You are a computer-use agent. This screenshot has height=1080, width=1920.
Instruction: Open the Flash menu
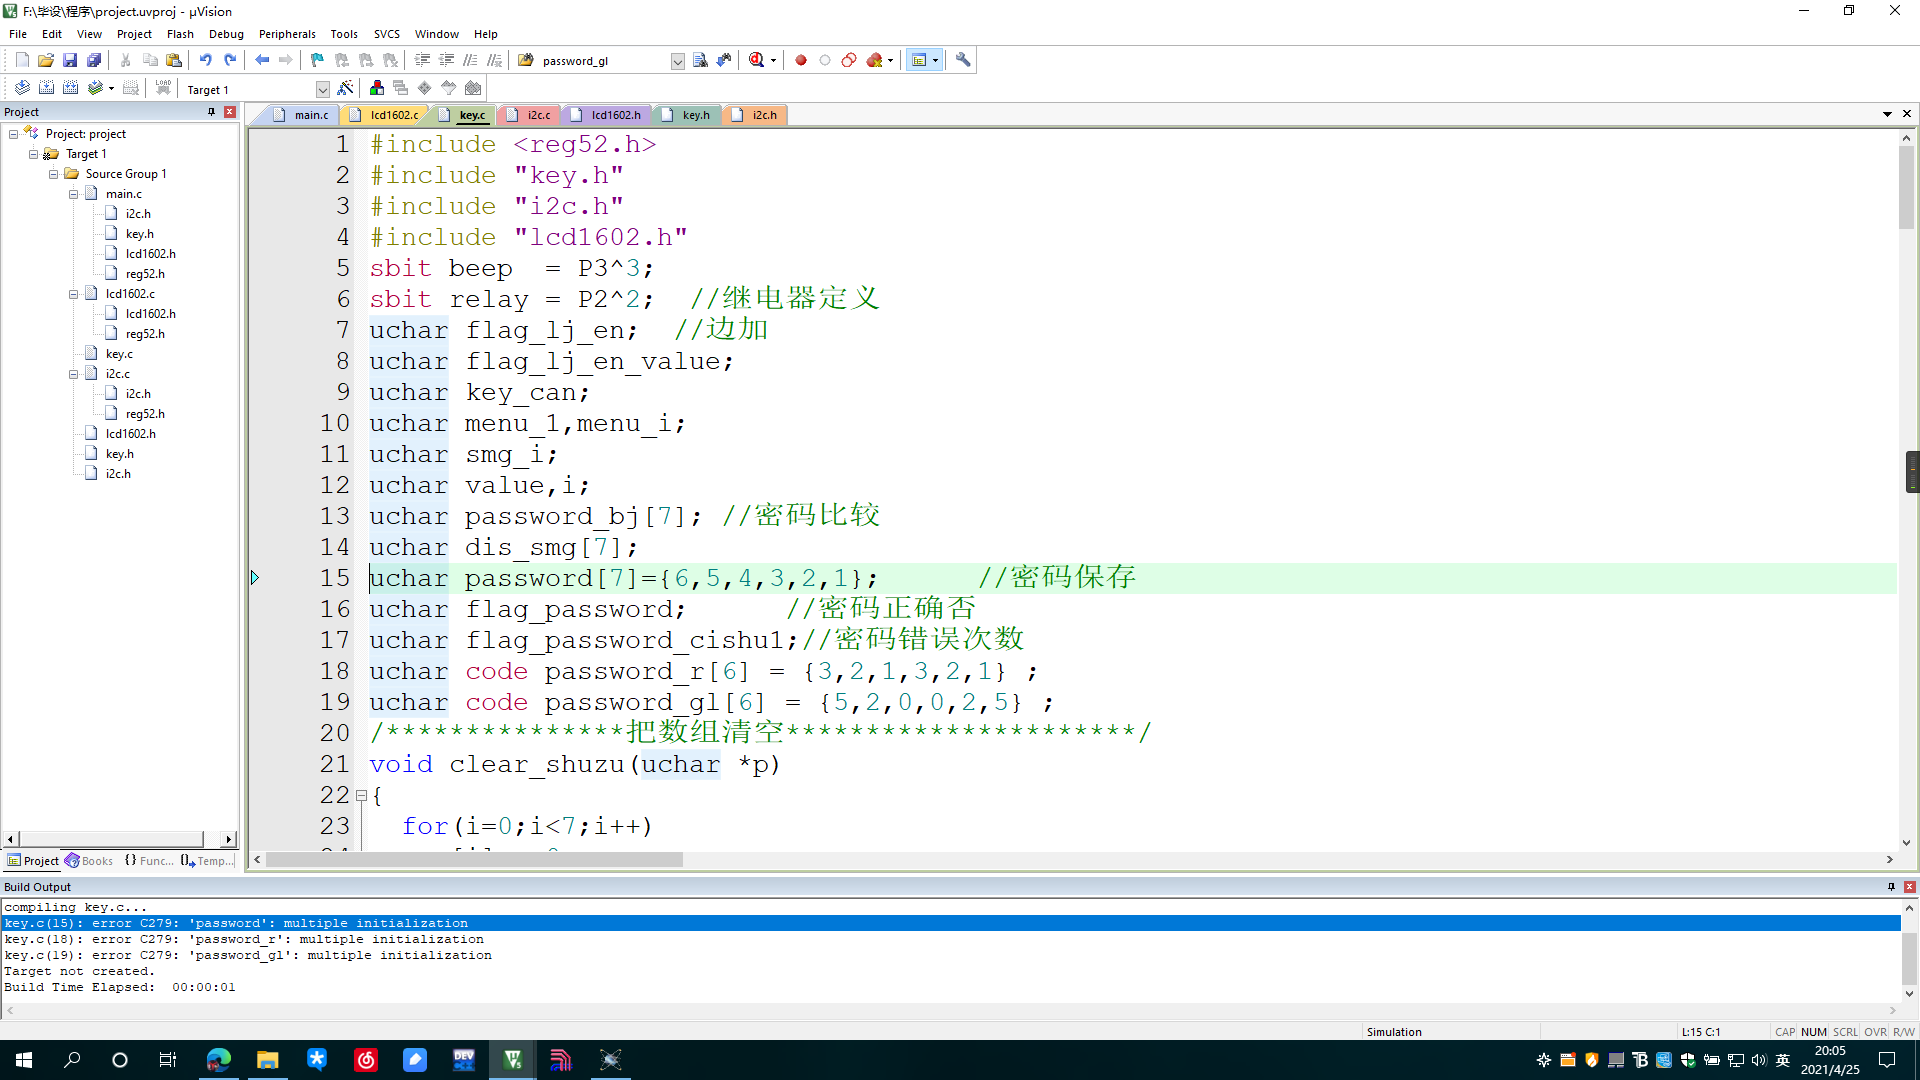pyautogui.click(x=180, y=34)
